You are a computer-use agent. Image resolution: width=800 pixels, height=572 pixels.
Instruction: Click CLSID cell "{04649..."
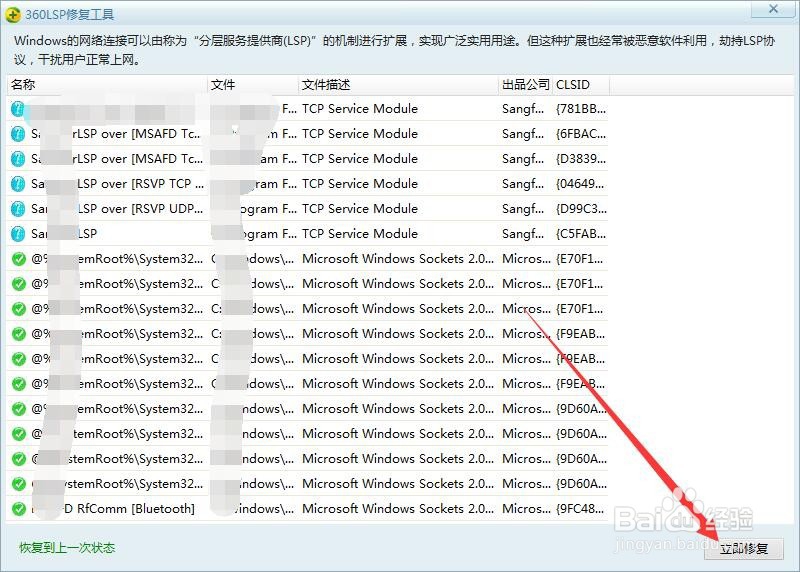(581, 184)
